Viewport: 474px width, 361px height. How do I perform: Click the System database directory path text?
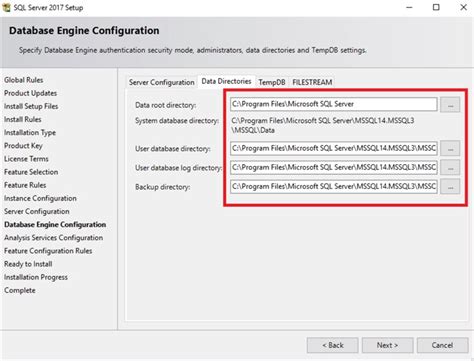point(323,125)
